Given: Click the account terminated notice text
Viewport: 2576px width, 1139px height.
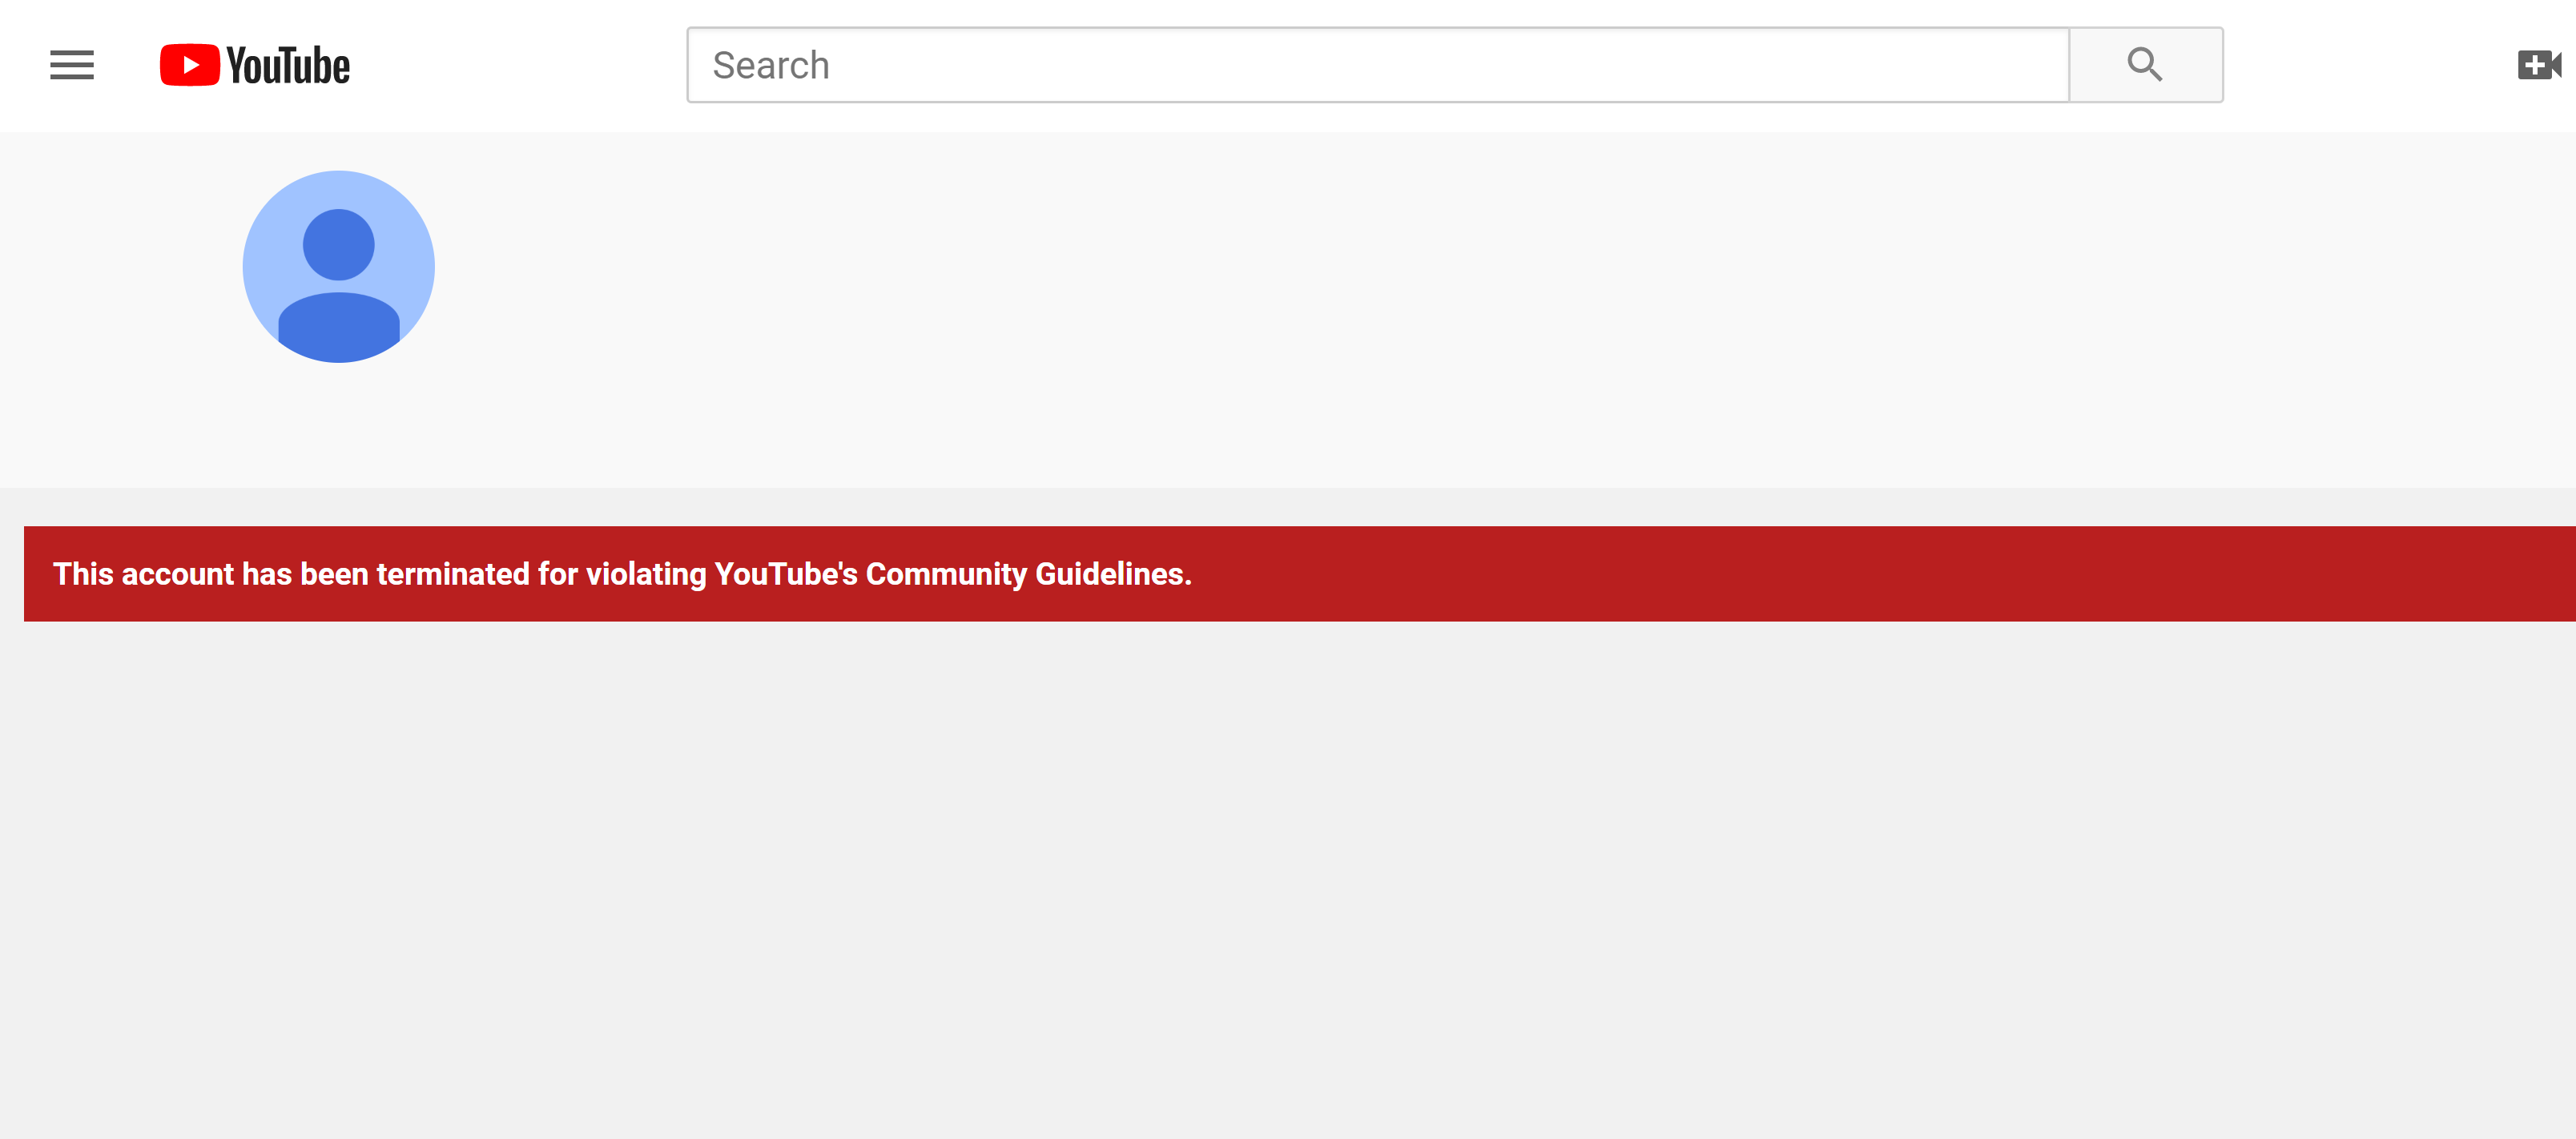Looking at the screenshot, I should click(622, 574).
